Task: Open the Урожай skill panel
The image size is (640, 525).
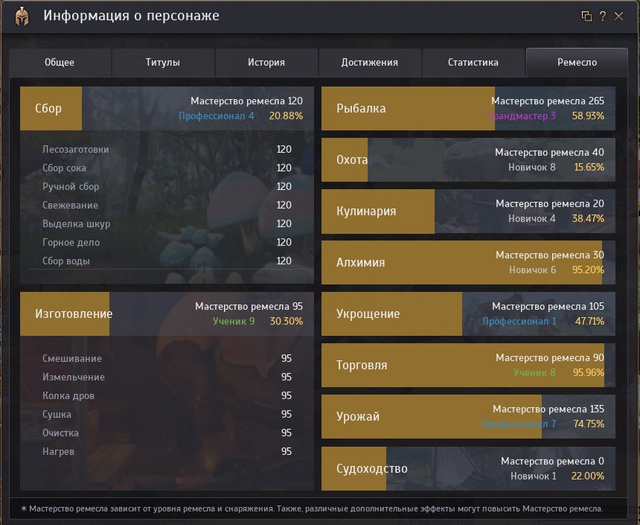Action: tap(468, 417)
